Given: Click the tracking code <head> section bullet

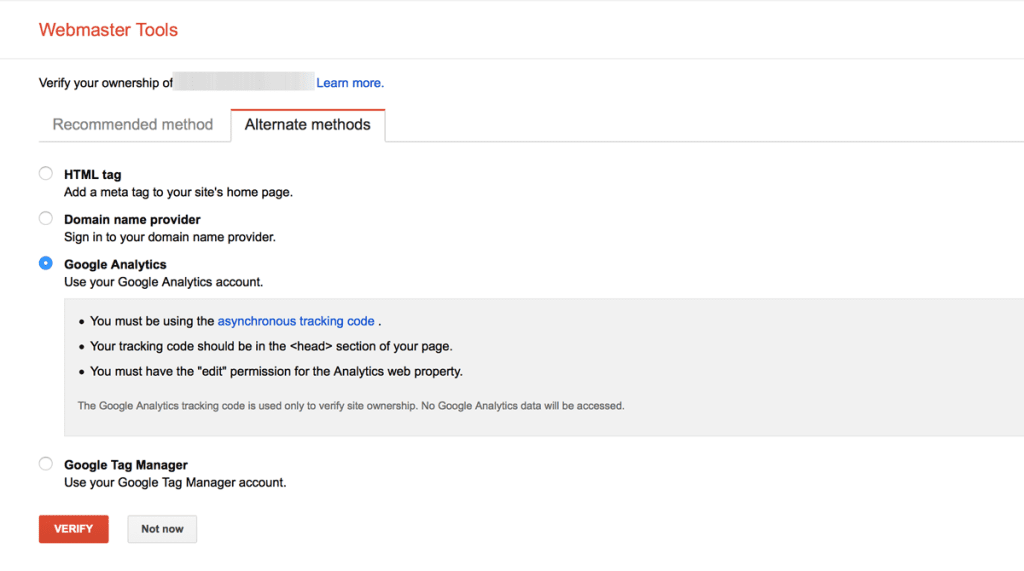Looking at the screenshot, I should click(271, 346).
